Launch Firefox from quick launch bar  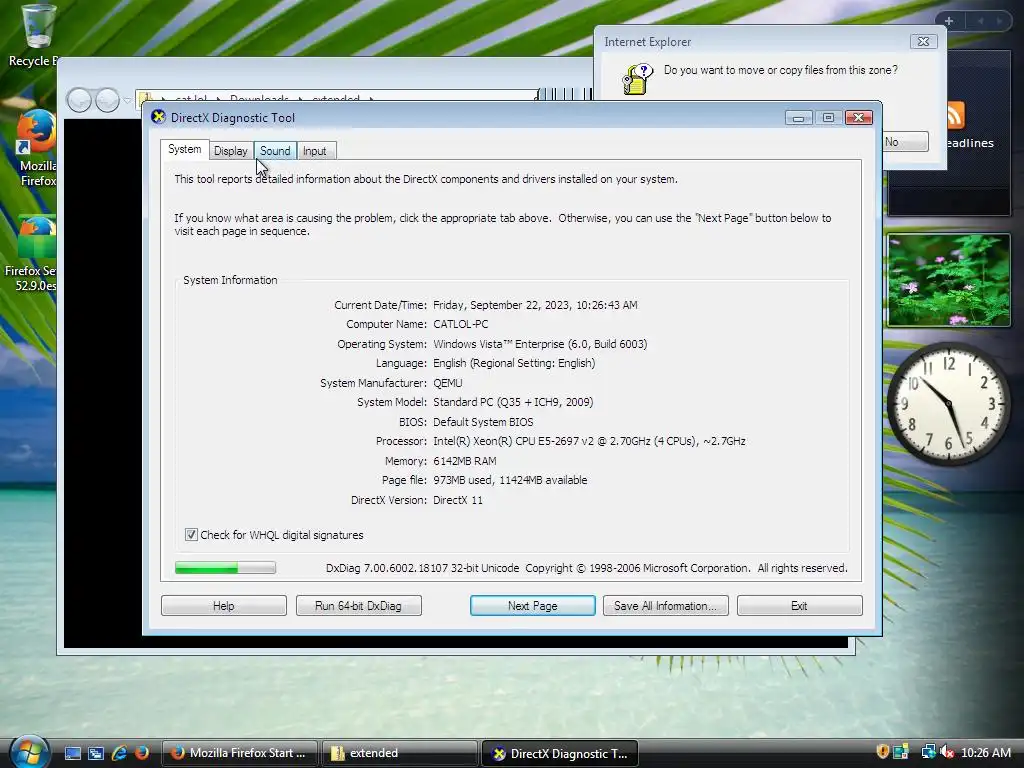pos(142,753)
